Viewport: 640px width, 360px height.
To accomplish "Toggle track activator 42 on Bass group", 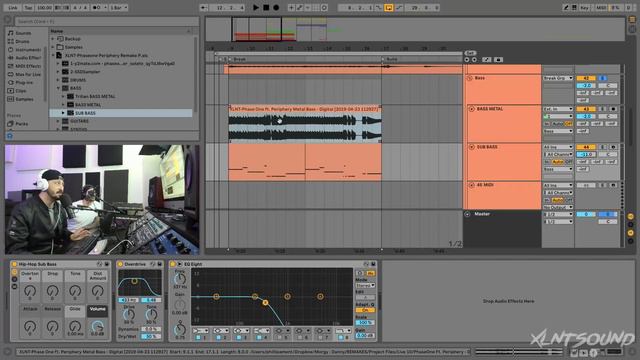I will pyautogui.click(x=586, y=78).
